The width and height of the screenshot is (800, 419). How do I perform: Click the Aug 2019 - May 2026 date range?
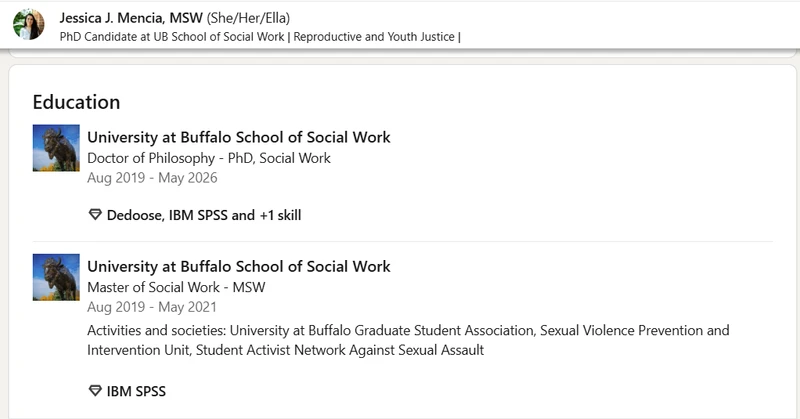(152, 178)
